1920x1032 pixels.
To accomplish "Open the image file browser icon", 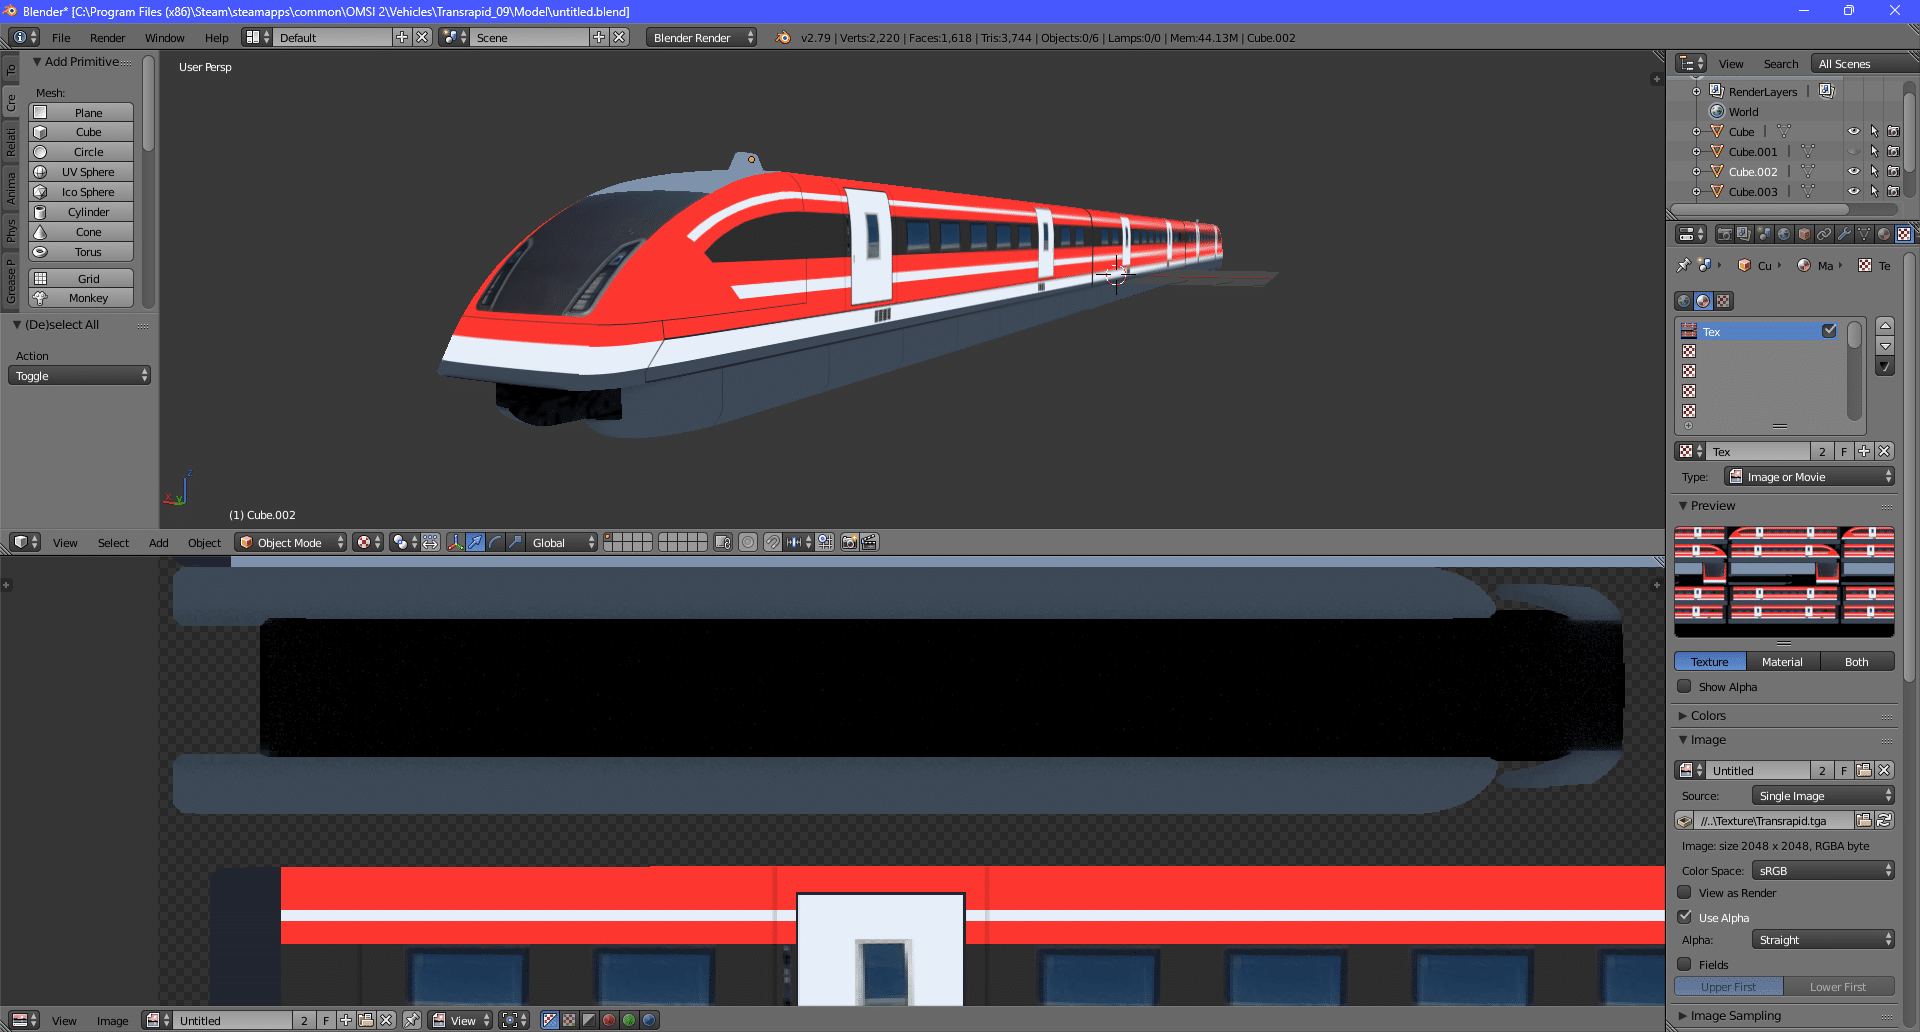I will coord(1864,821).
